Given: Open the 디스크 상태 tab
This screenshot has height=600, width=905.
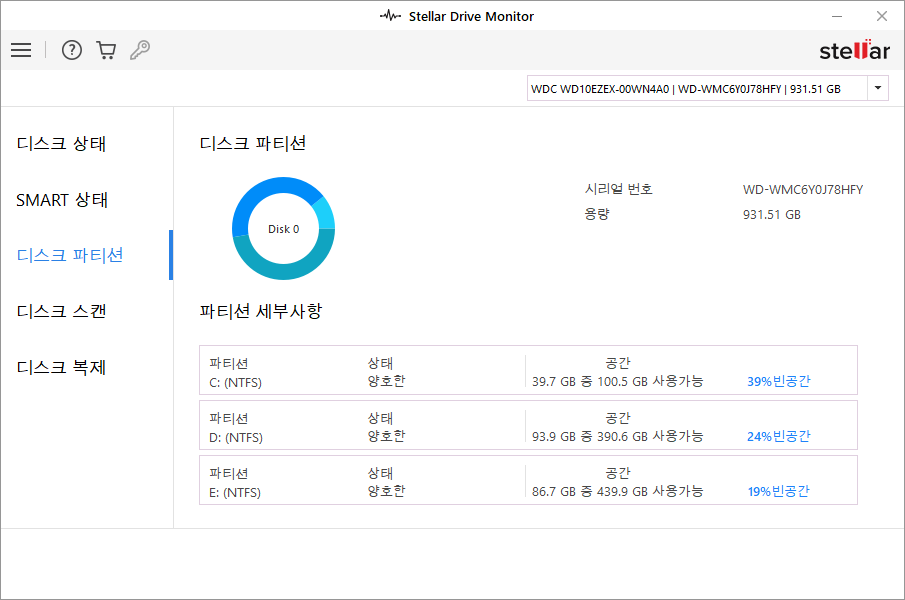Looking at the screenshot, I should [x=61, y=144].
